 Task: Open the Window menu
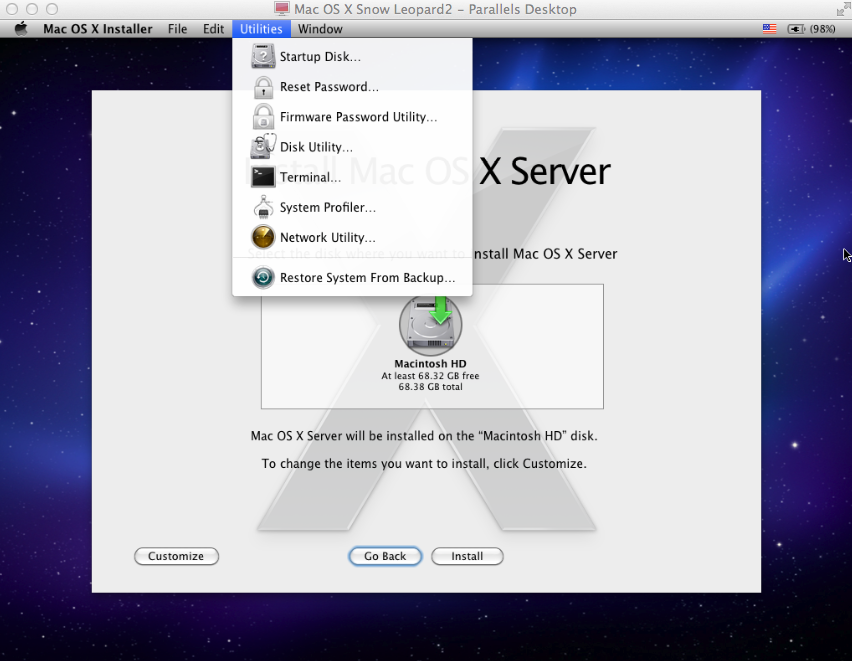click(x=320, y=29)
